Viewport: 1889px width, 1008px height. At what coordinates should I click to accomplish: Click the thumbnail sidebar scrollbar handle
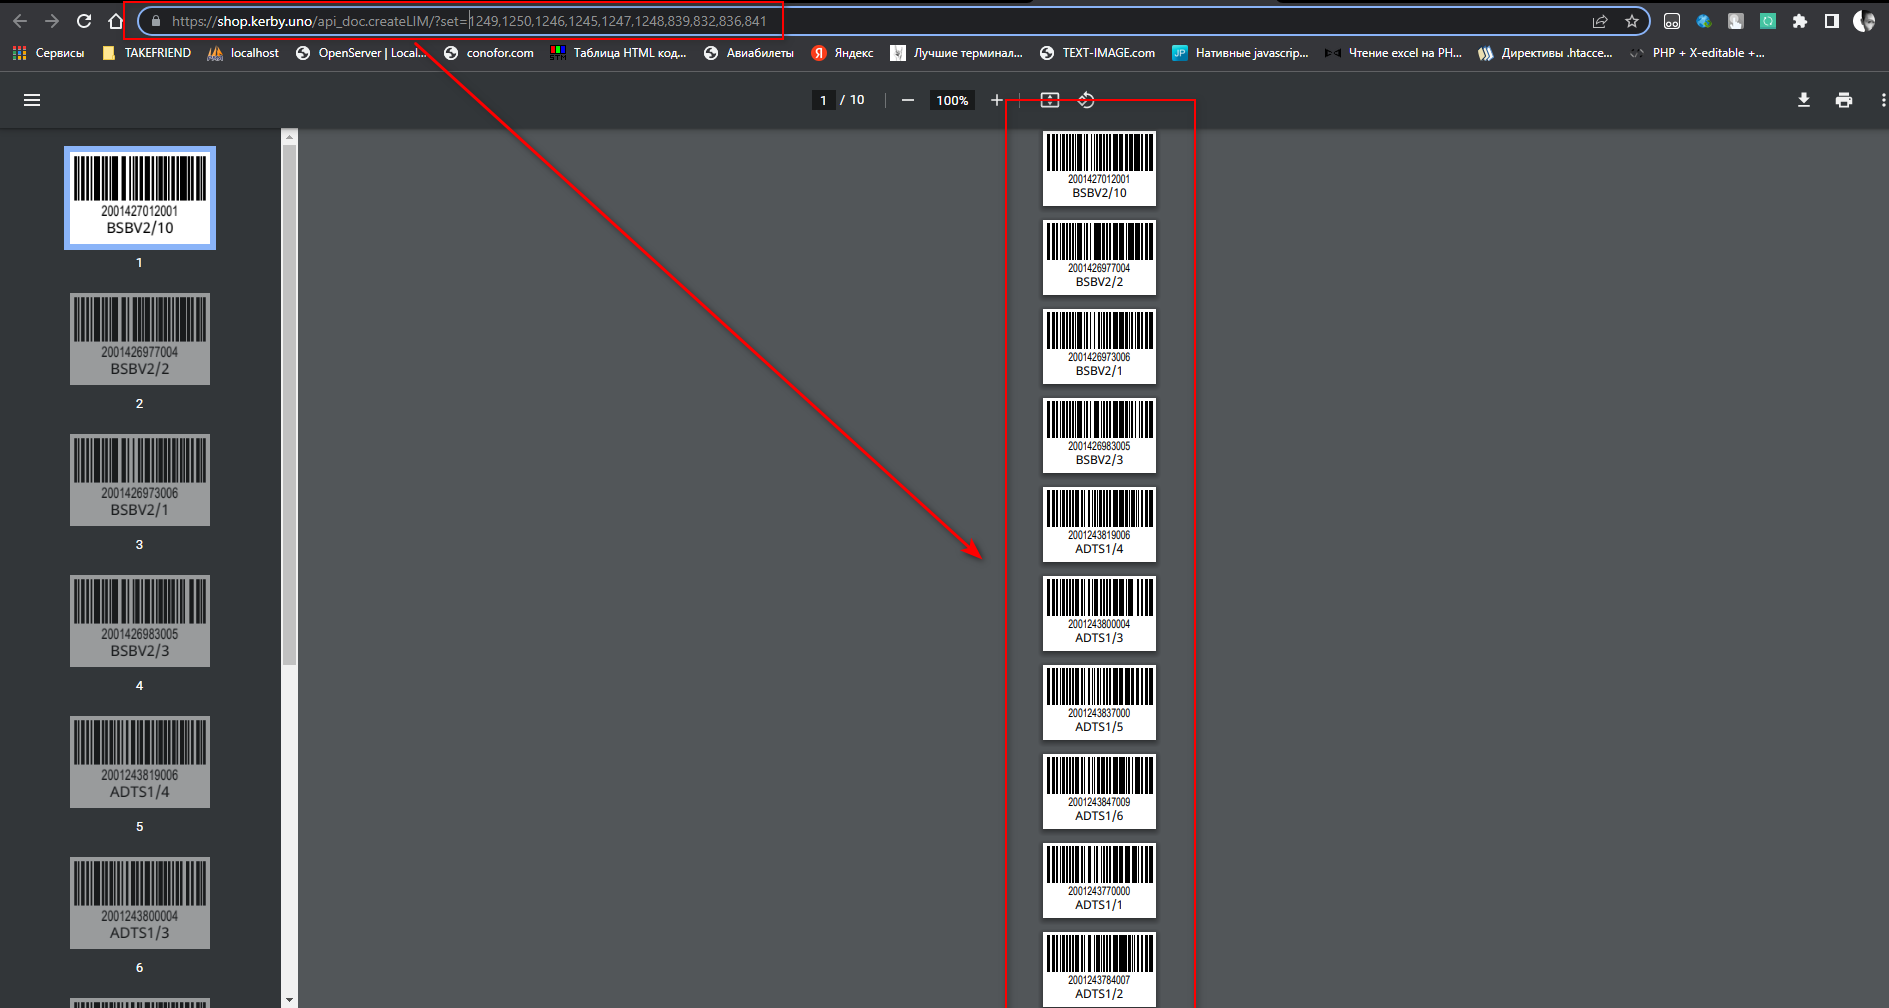coord(290,405)
